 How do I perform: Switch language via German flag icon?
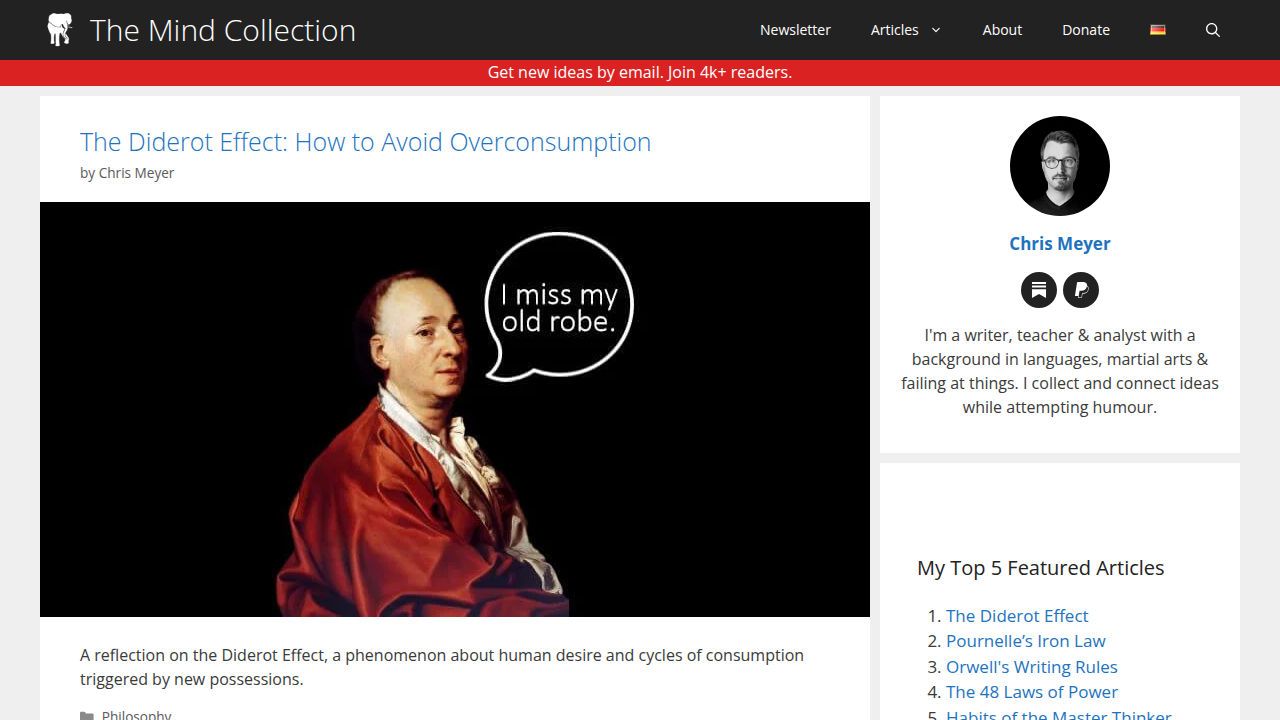coord(1158,30)
